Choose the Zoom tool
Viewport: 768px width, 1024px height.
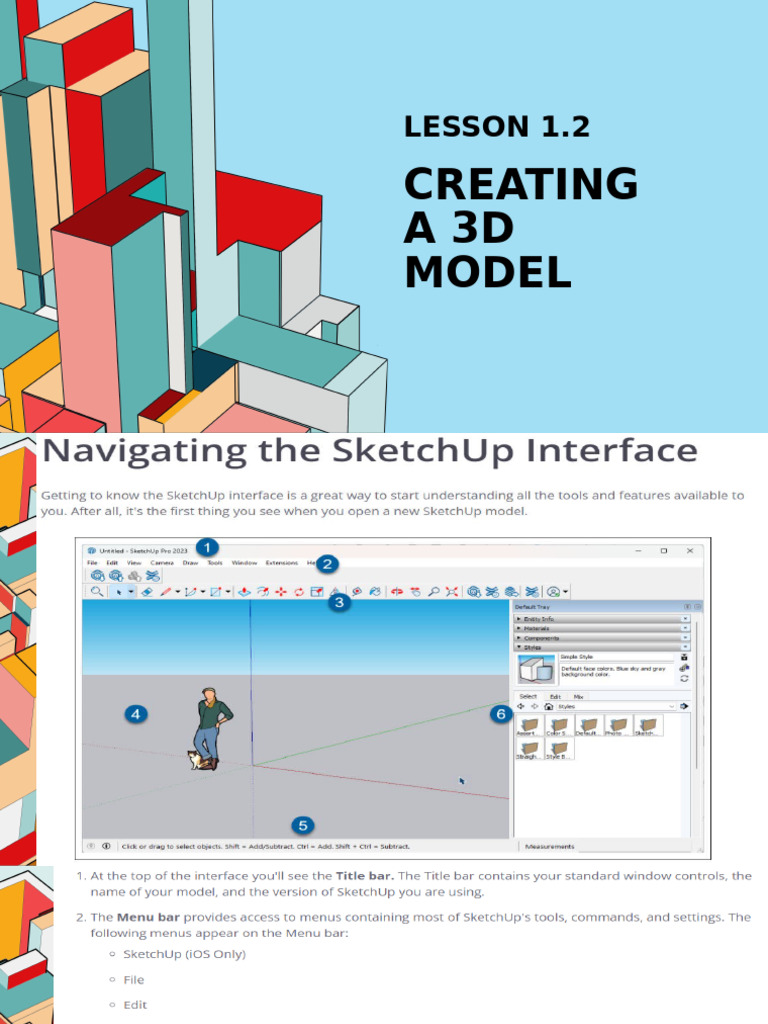(433, 592)
